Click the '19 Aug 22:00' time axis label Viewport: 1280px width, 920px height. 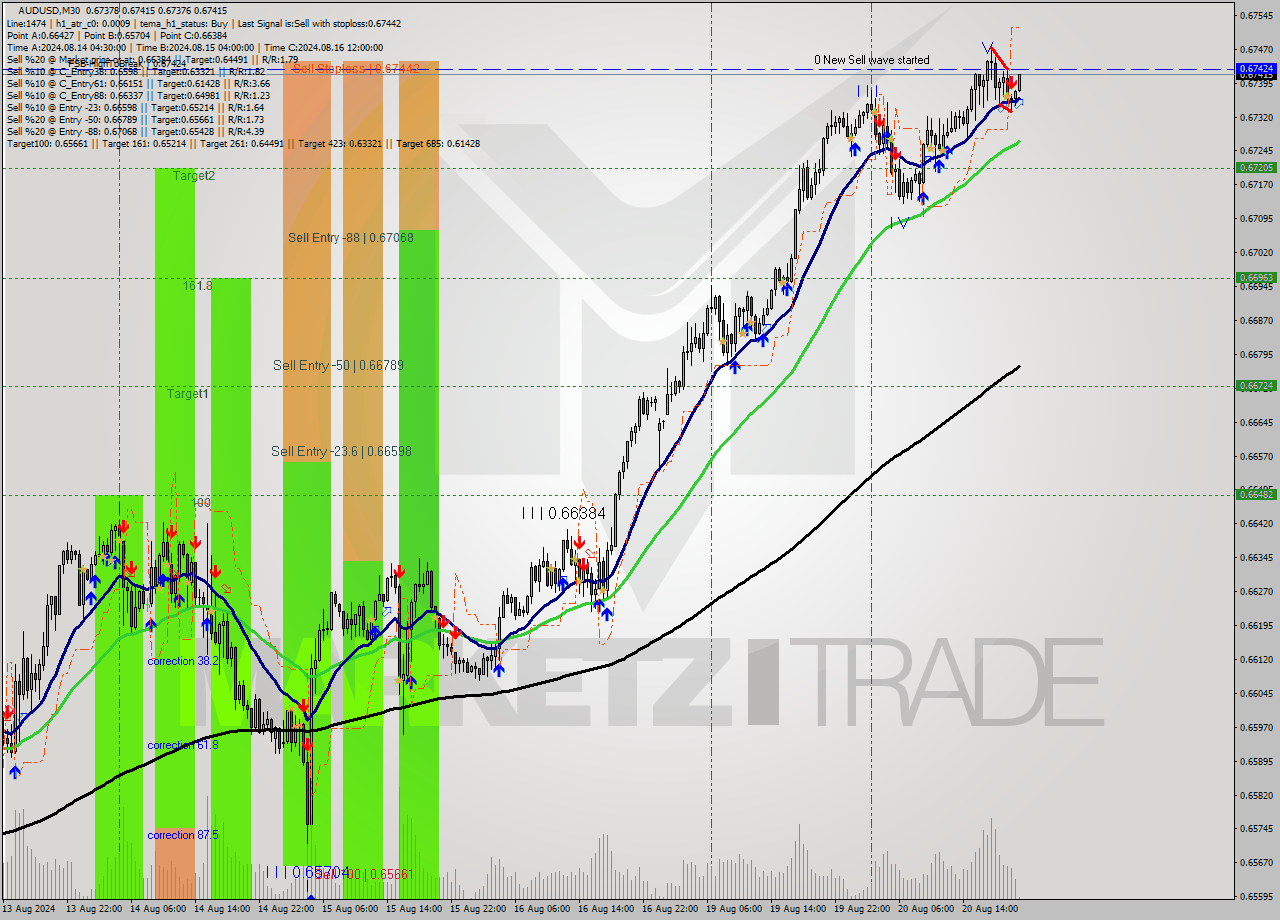(x=863, y=909)
